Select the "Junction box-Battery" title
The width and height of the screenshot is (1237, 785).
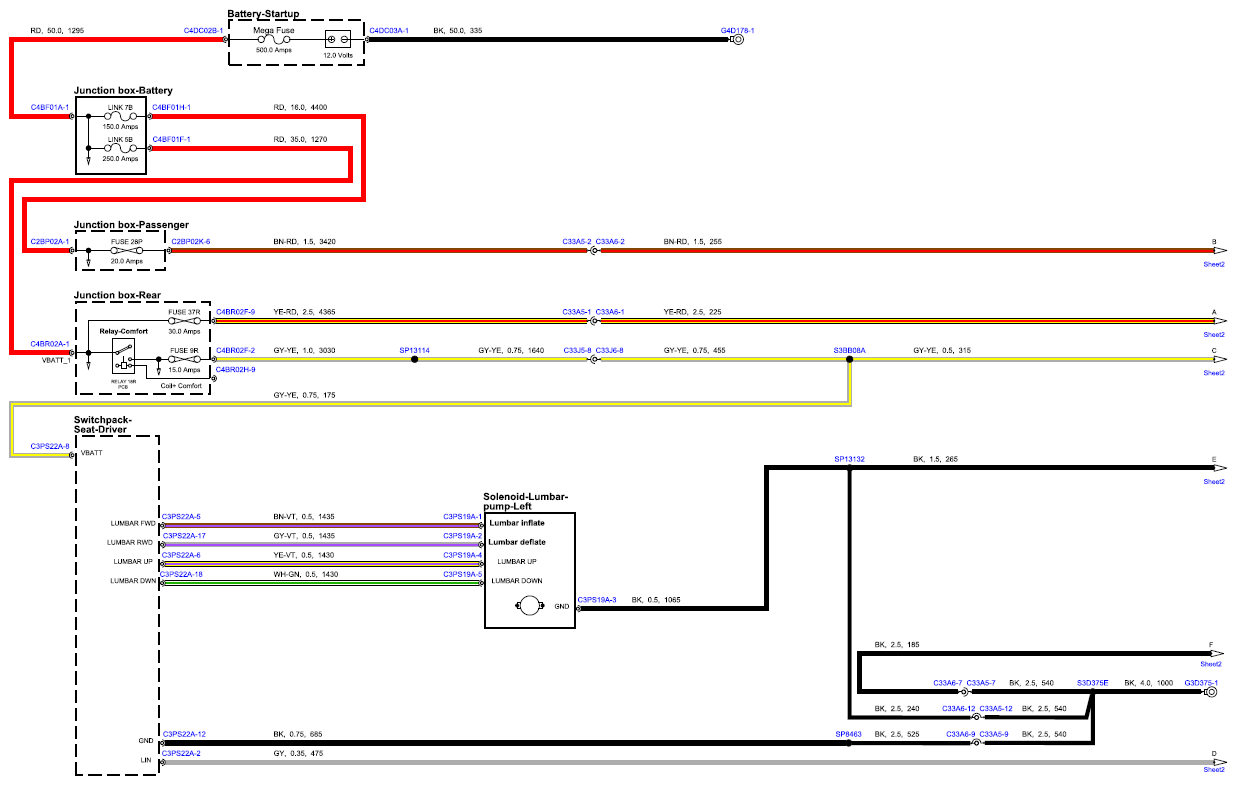(123, 90)
